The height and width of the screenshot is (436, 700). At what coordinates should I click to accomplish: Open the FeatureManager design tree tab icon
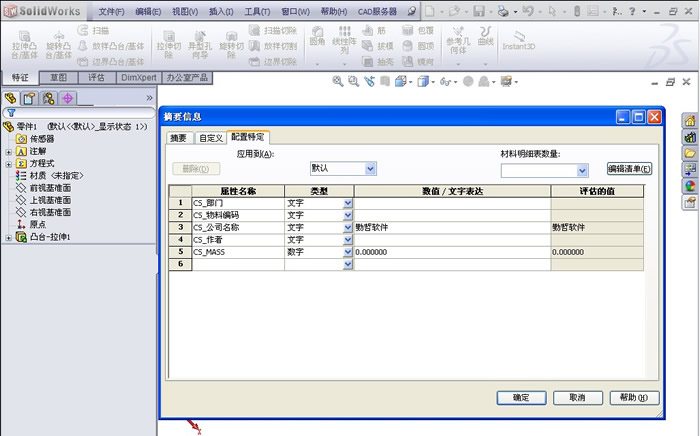pos(12,98)
